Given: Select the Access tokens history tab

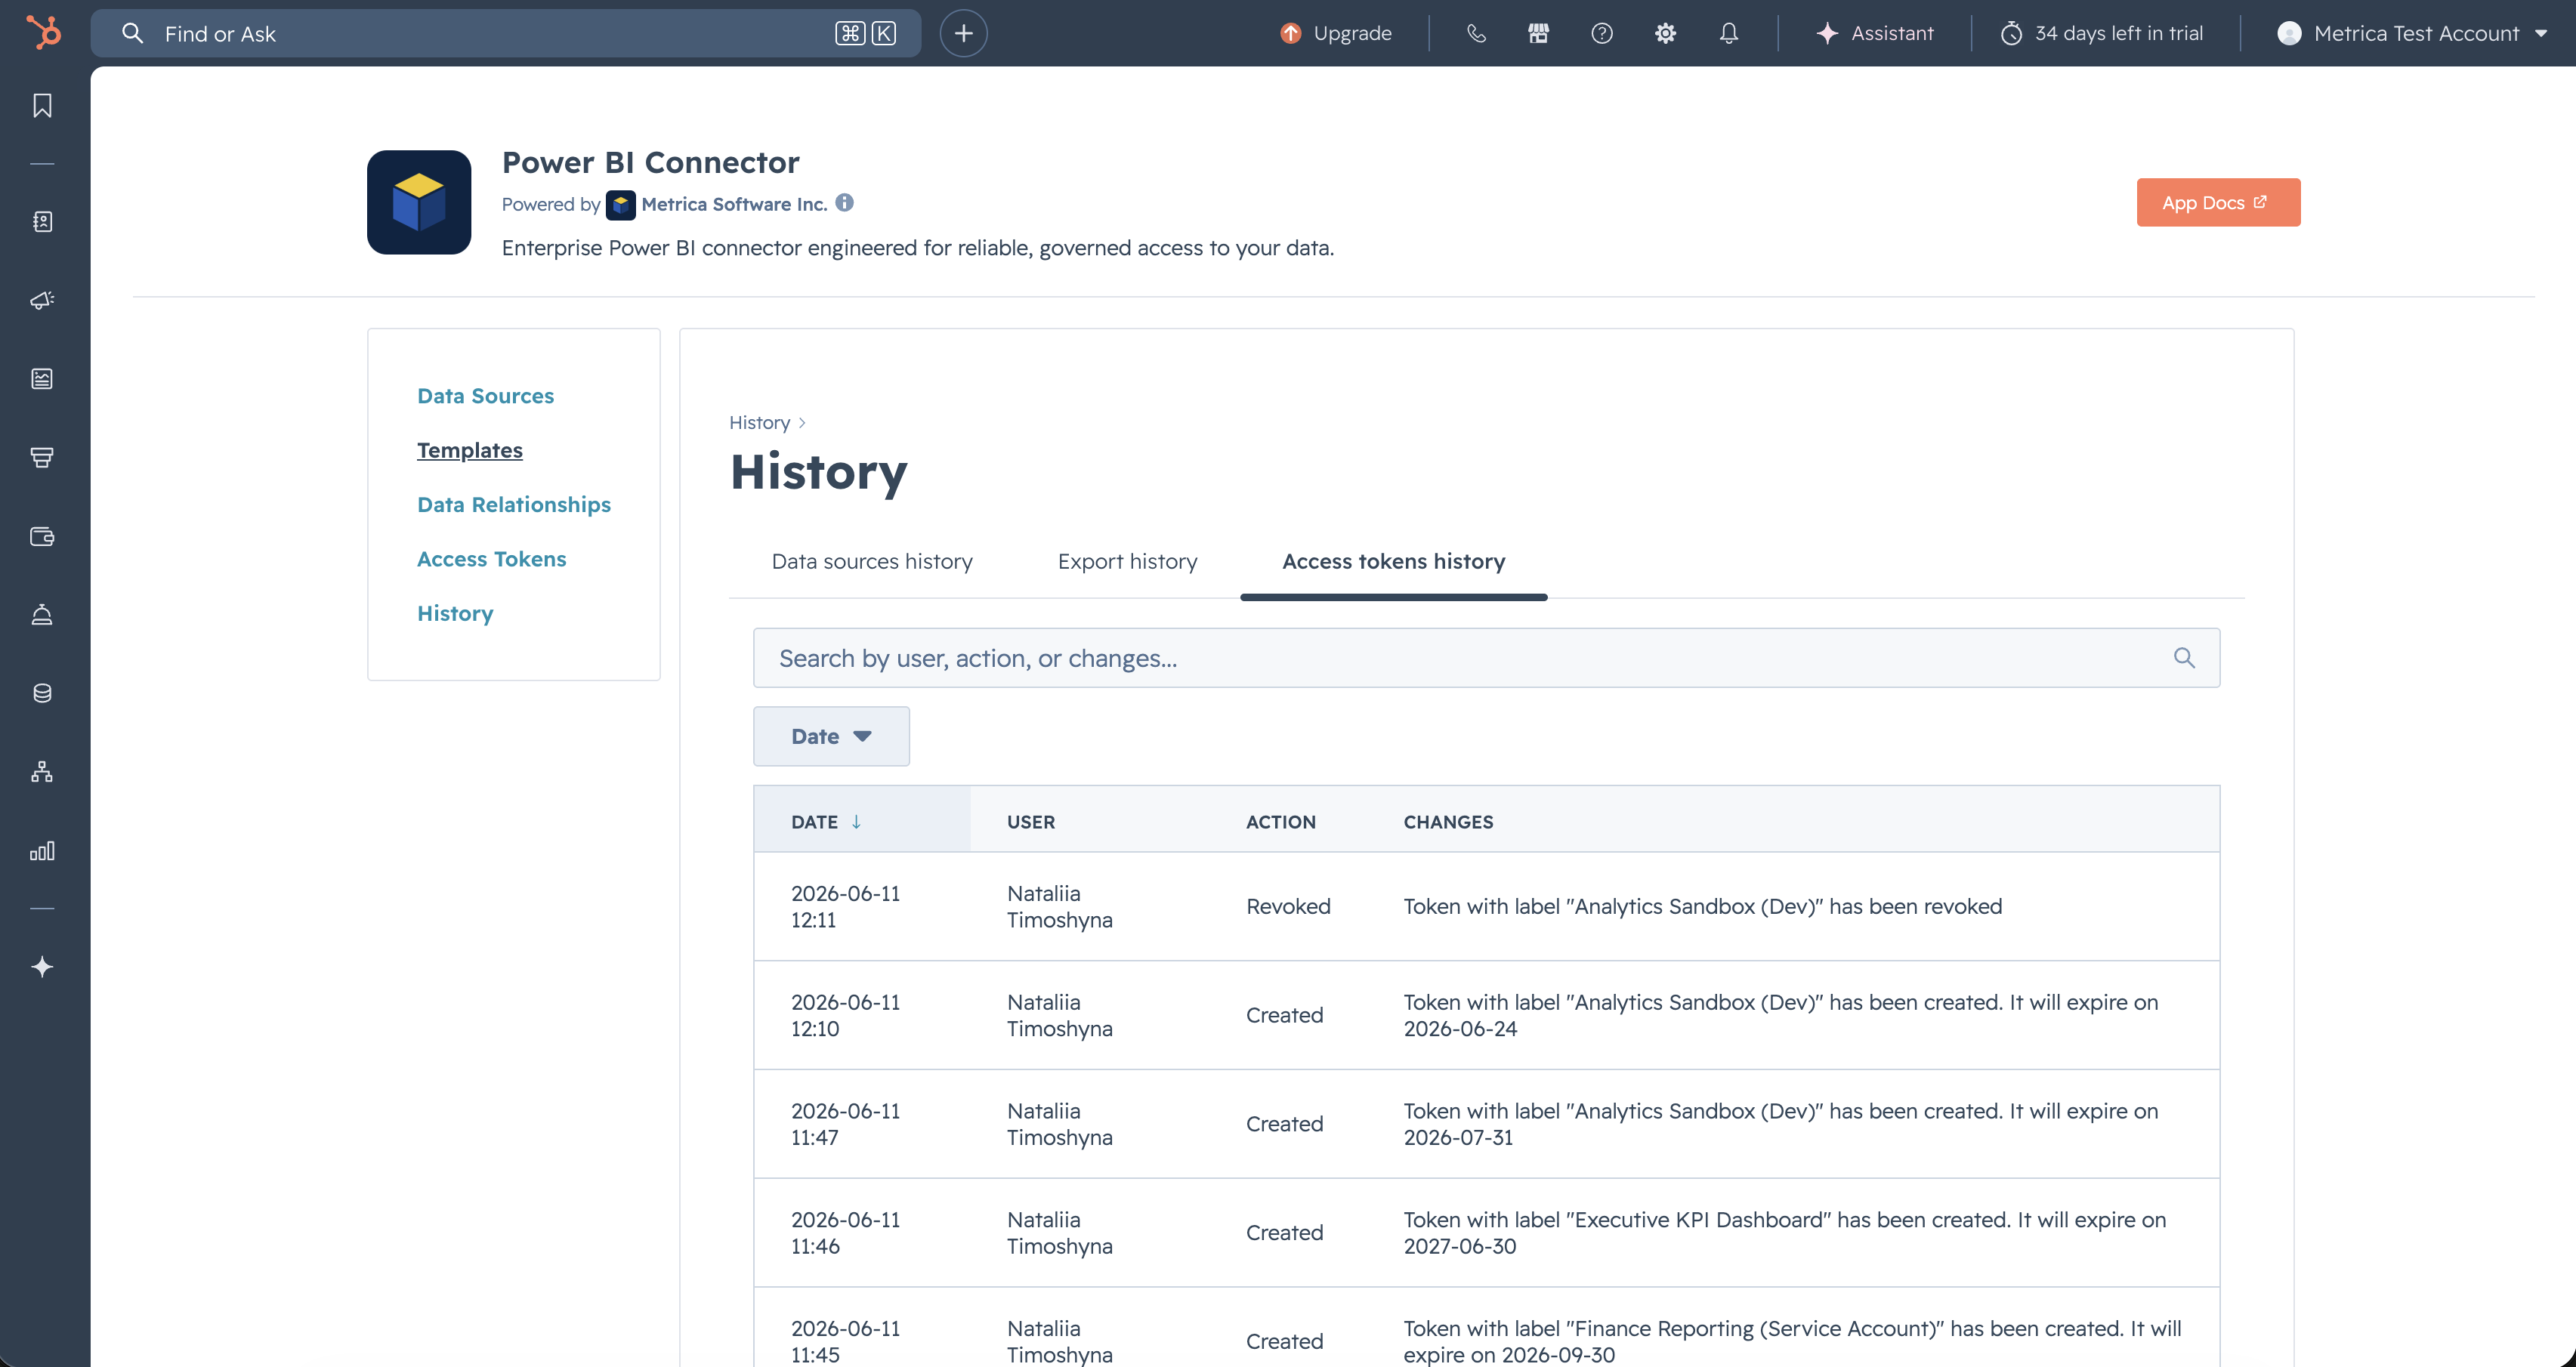Looking at the screenshot, I should tap(1393, 562).
